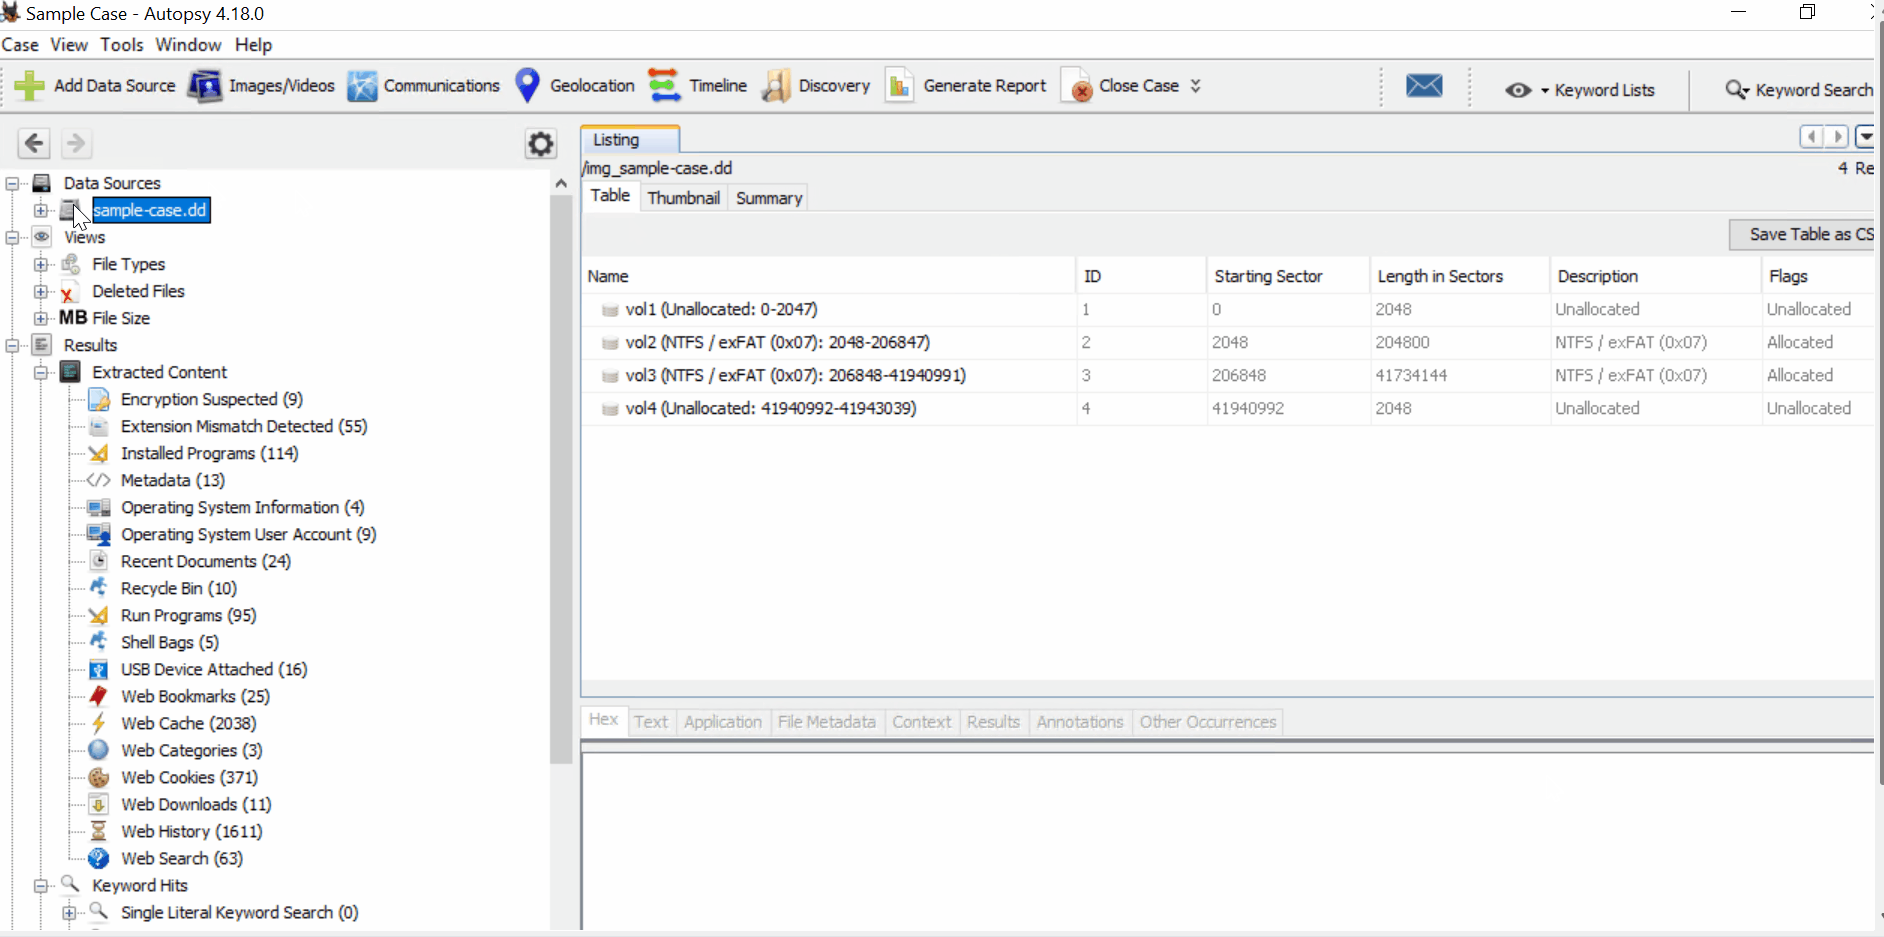Select row vol3 NTFS / exFAT 206848-41940991
Viewport: 1884px width, 937px height.
(x=1228, y=375)
